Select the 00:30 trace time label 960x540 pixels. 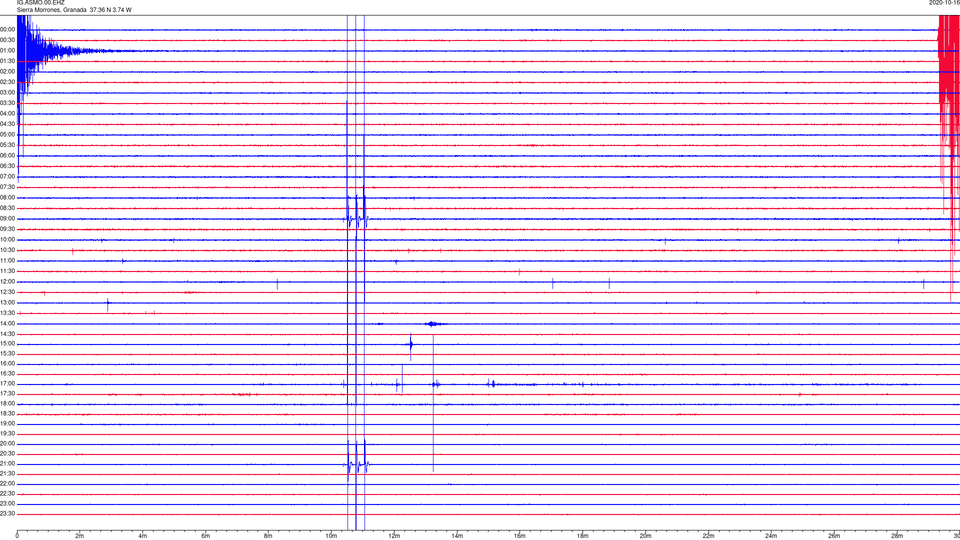tap(8, 40)
